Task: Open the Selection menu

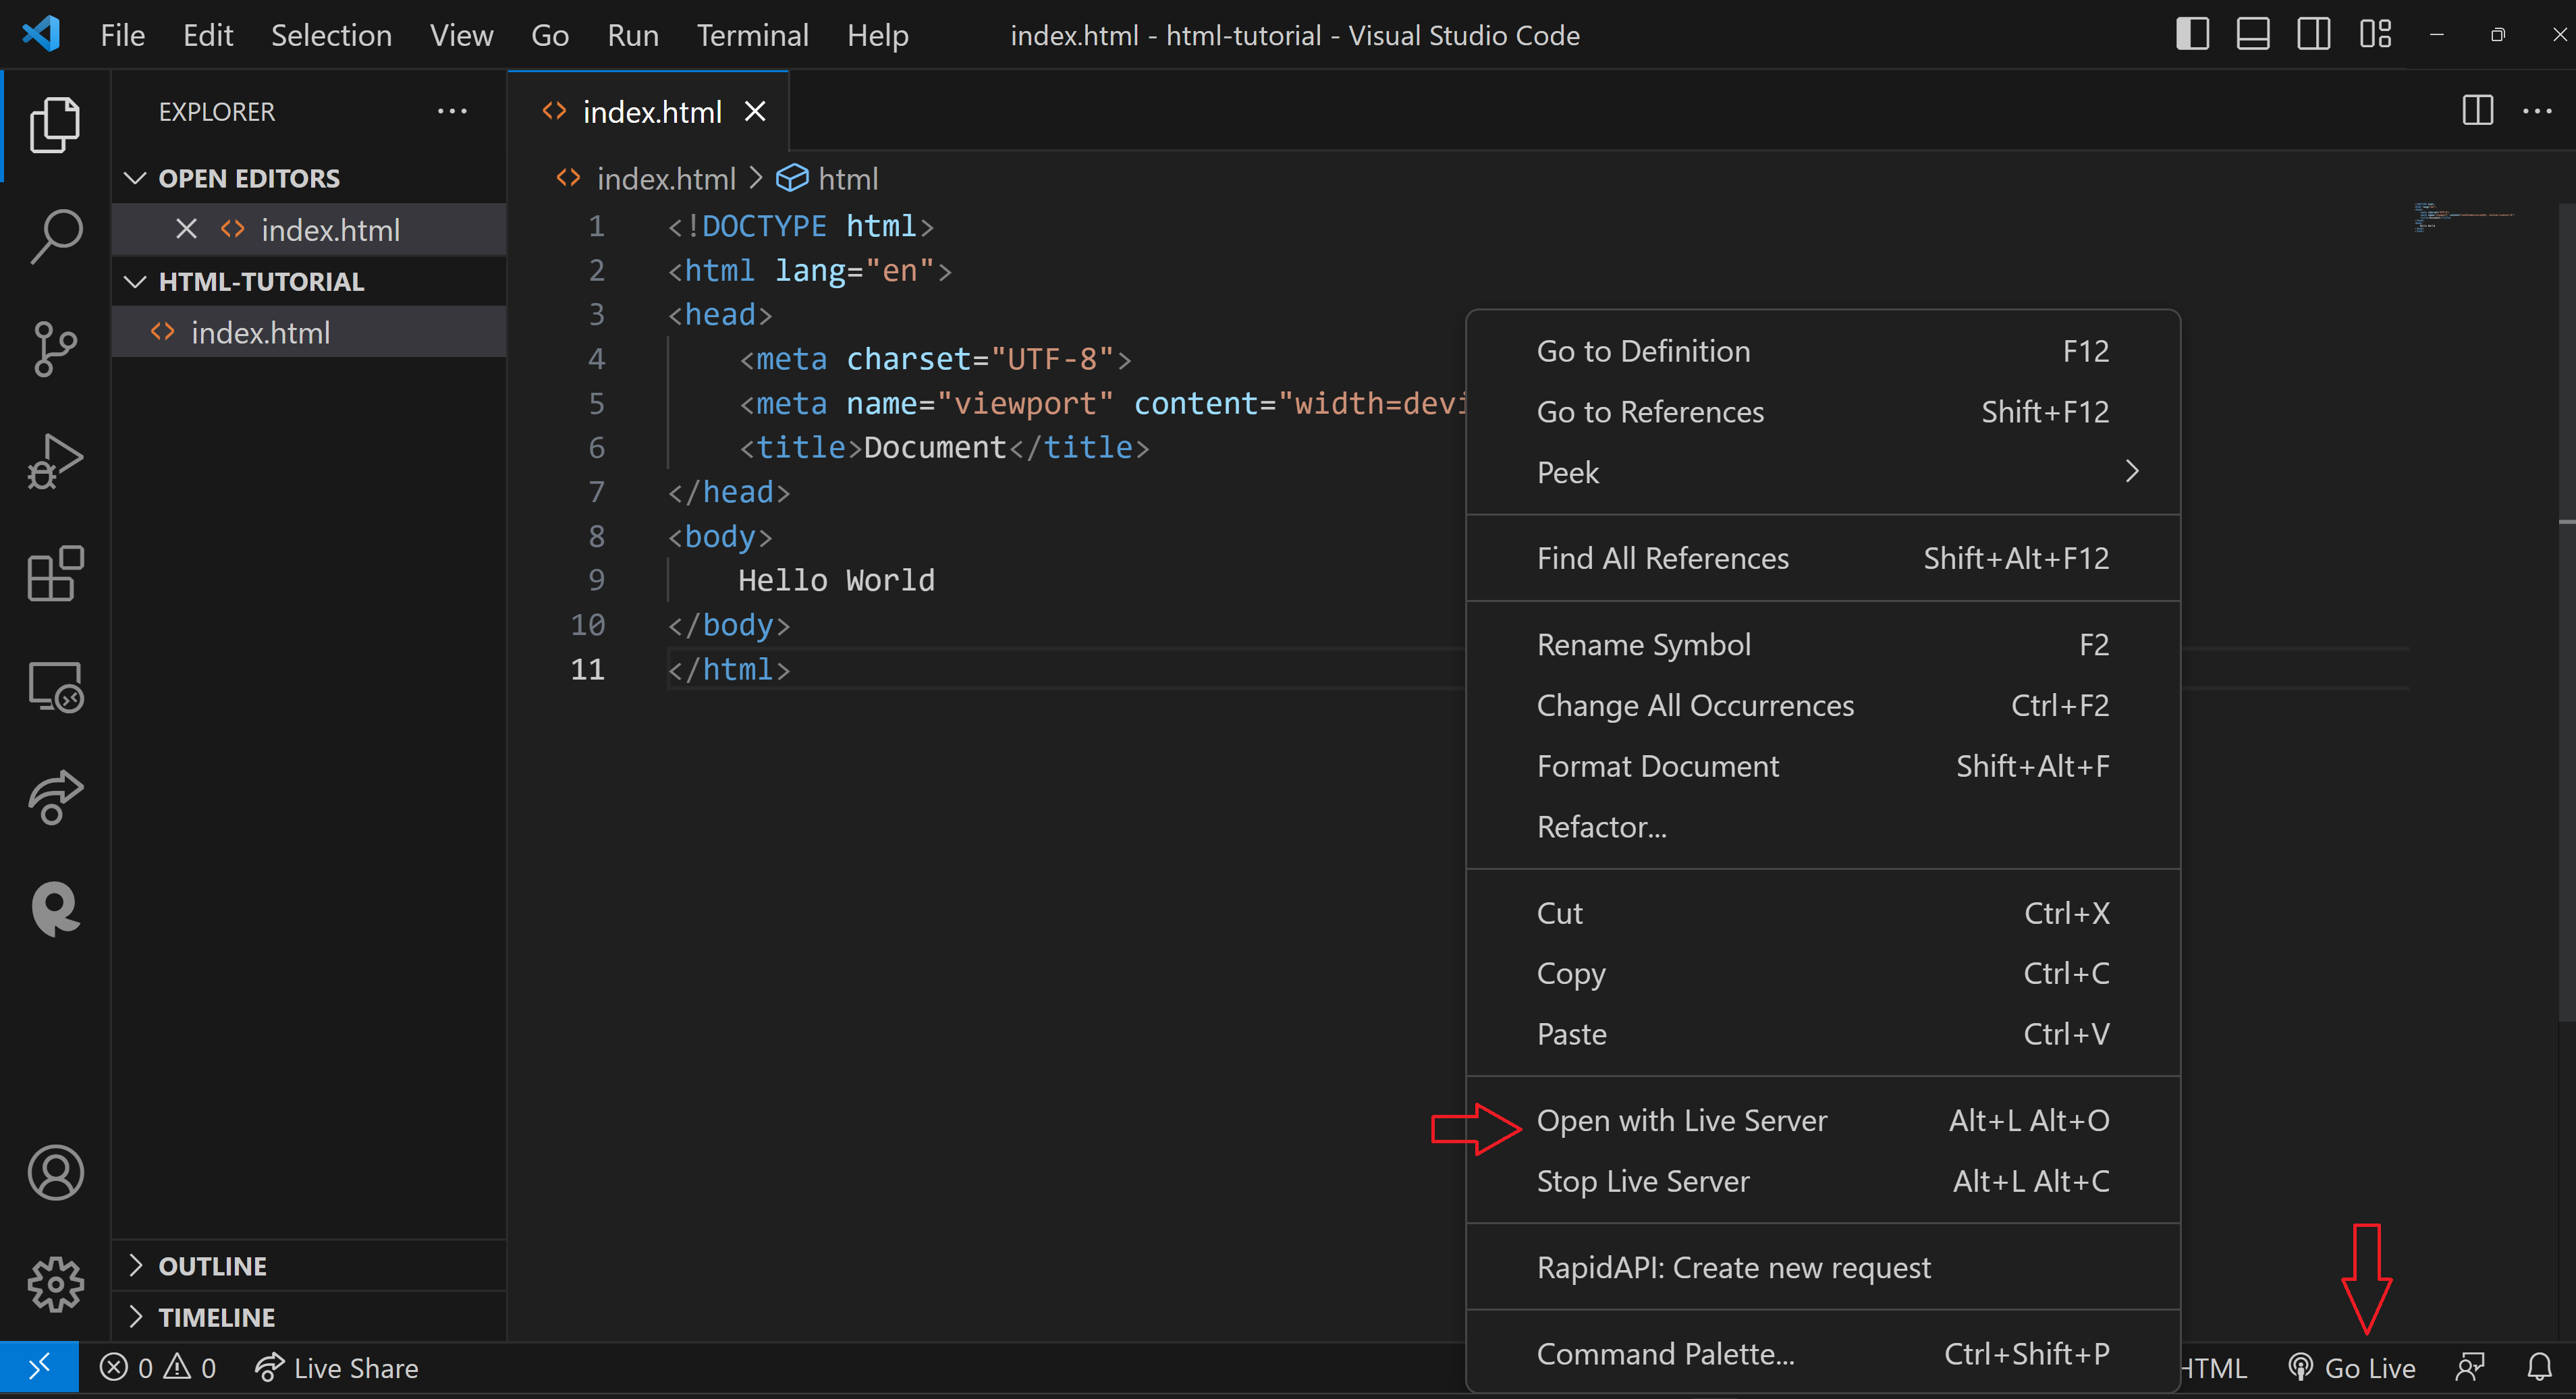Action: click(x=331, y=35)
